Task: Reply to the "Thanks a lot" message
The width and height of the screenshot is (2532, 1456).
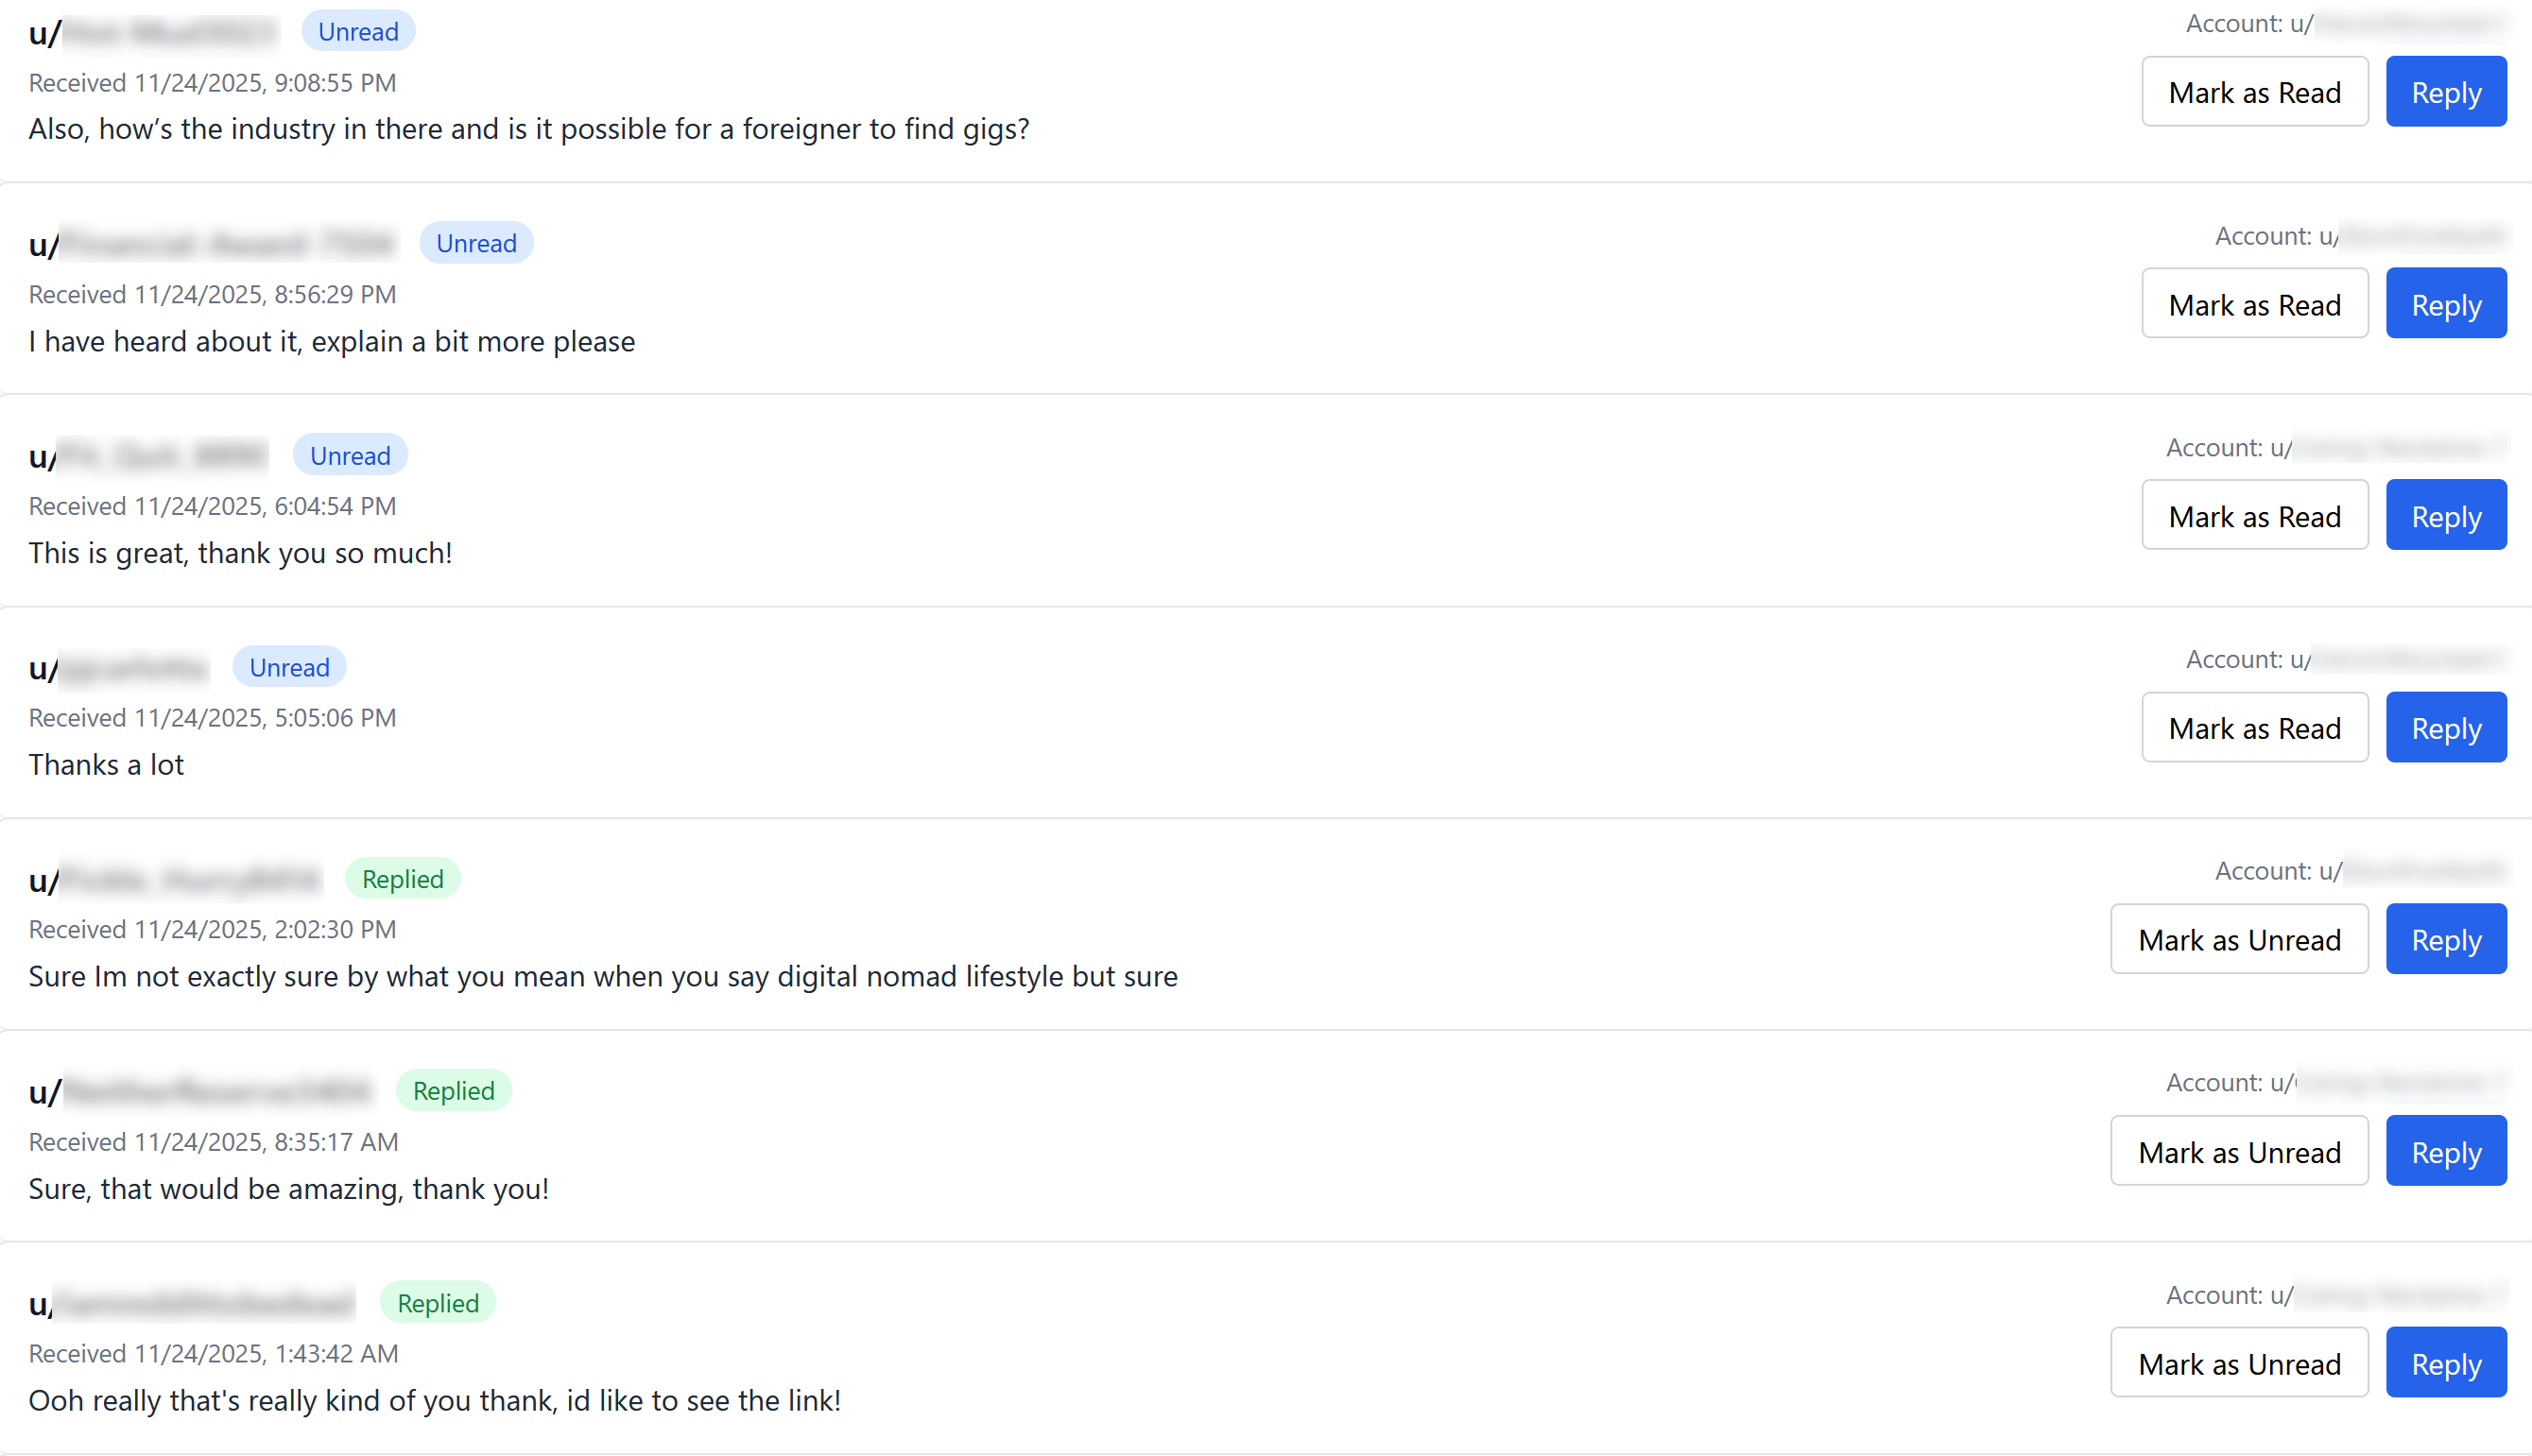Action: [2445, 728]
